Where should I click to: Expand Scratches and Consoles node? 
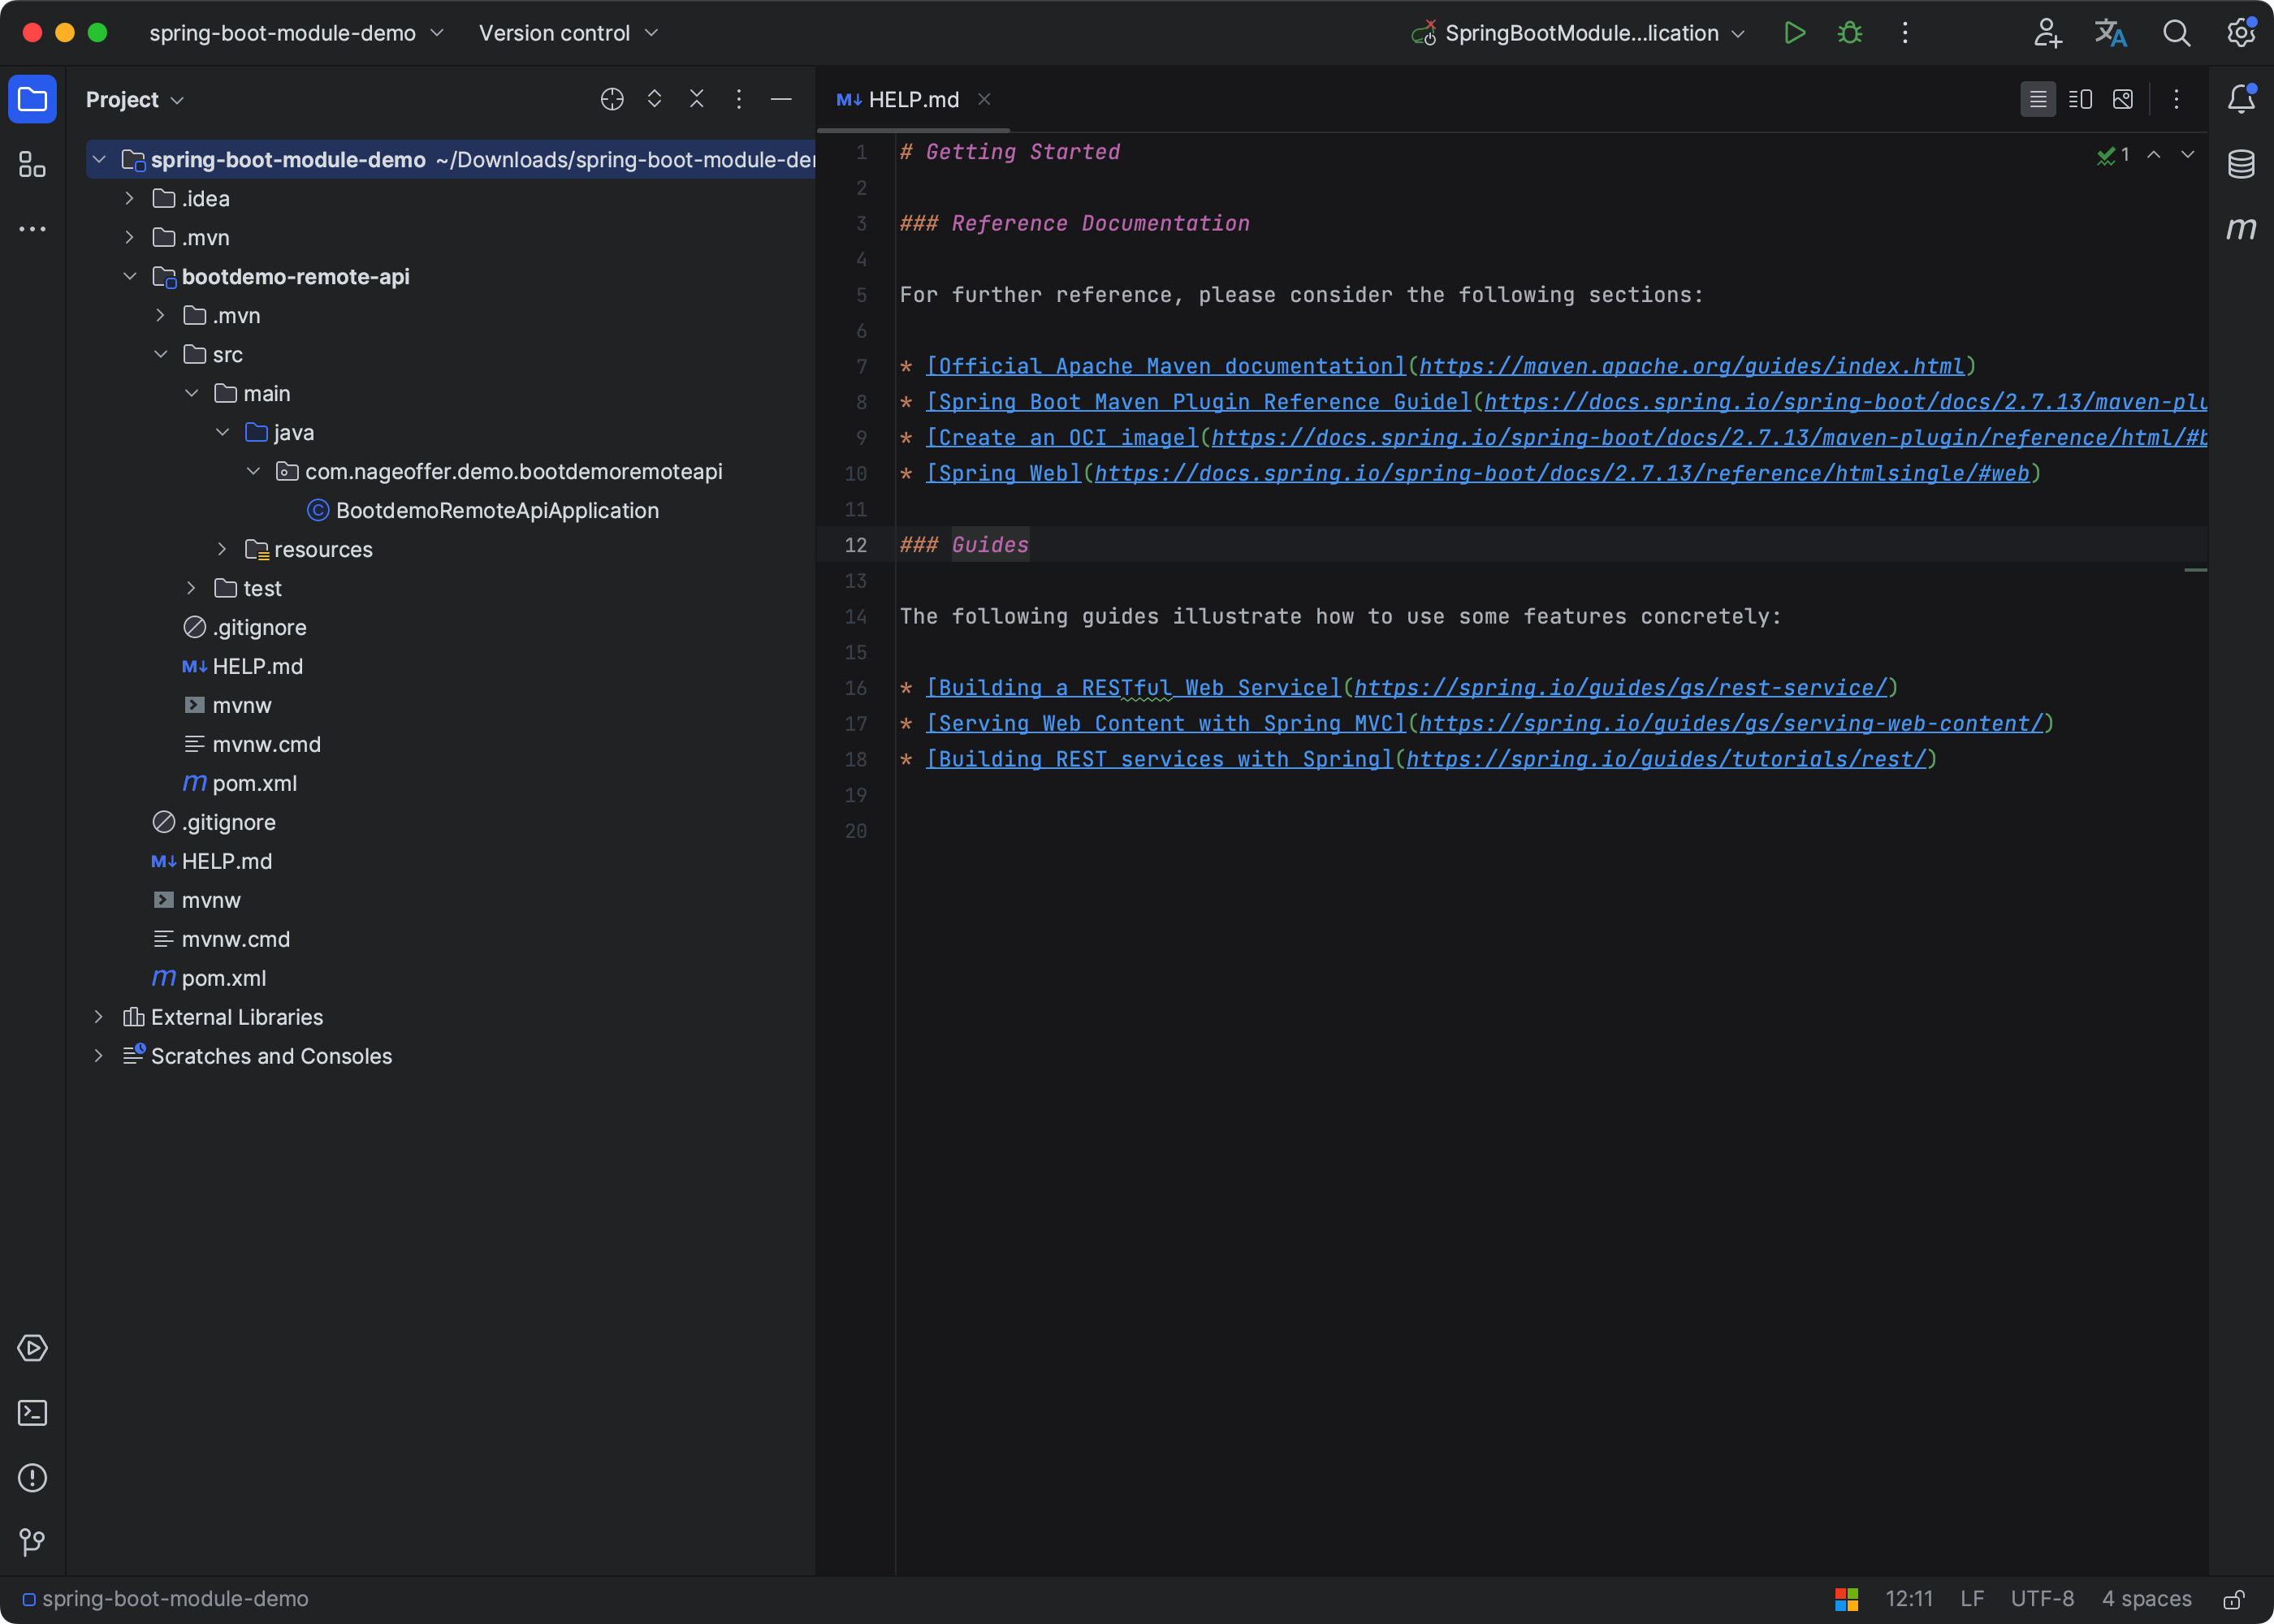pos(98,1056)
